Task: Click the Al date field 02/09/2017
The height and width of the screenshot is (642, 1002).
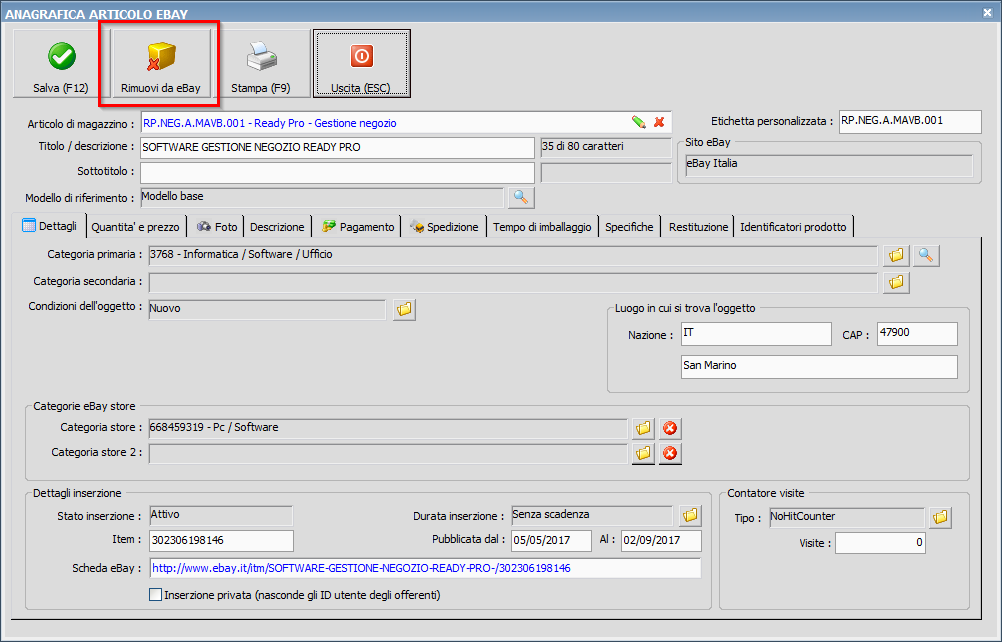Action: [x=661, y=540]
